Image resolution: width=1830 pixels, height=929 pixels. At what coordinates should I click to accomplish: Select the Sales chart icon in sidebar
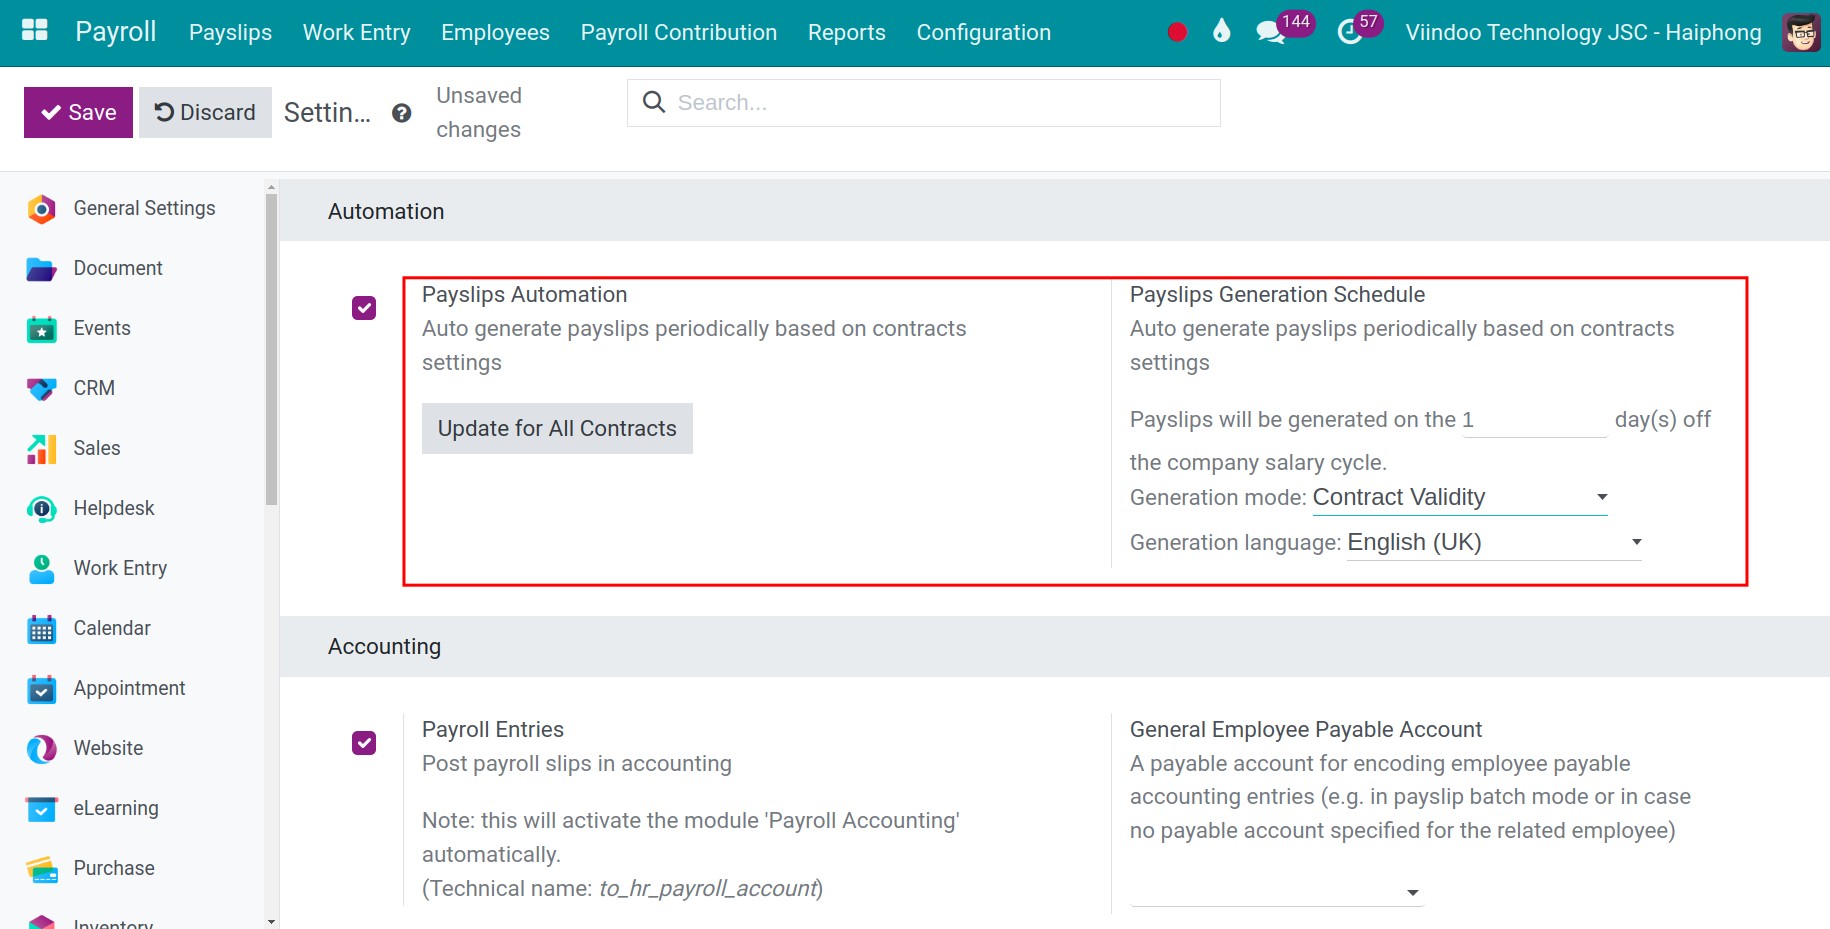point(41,448)
